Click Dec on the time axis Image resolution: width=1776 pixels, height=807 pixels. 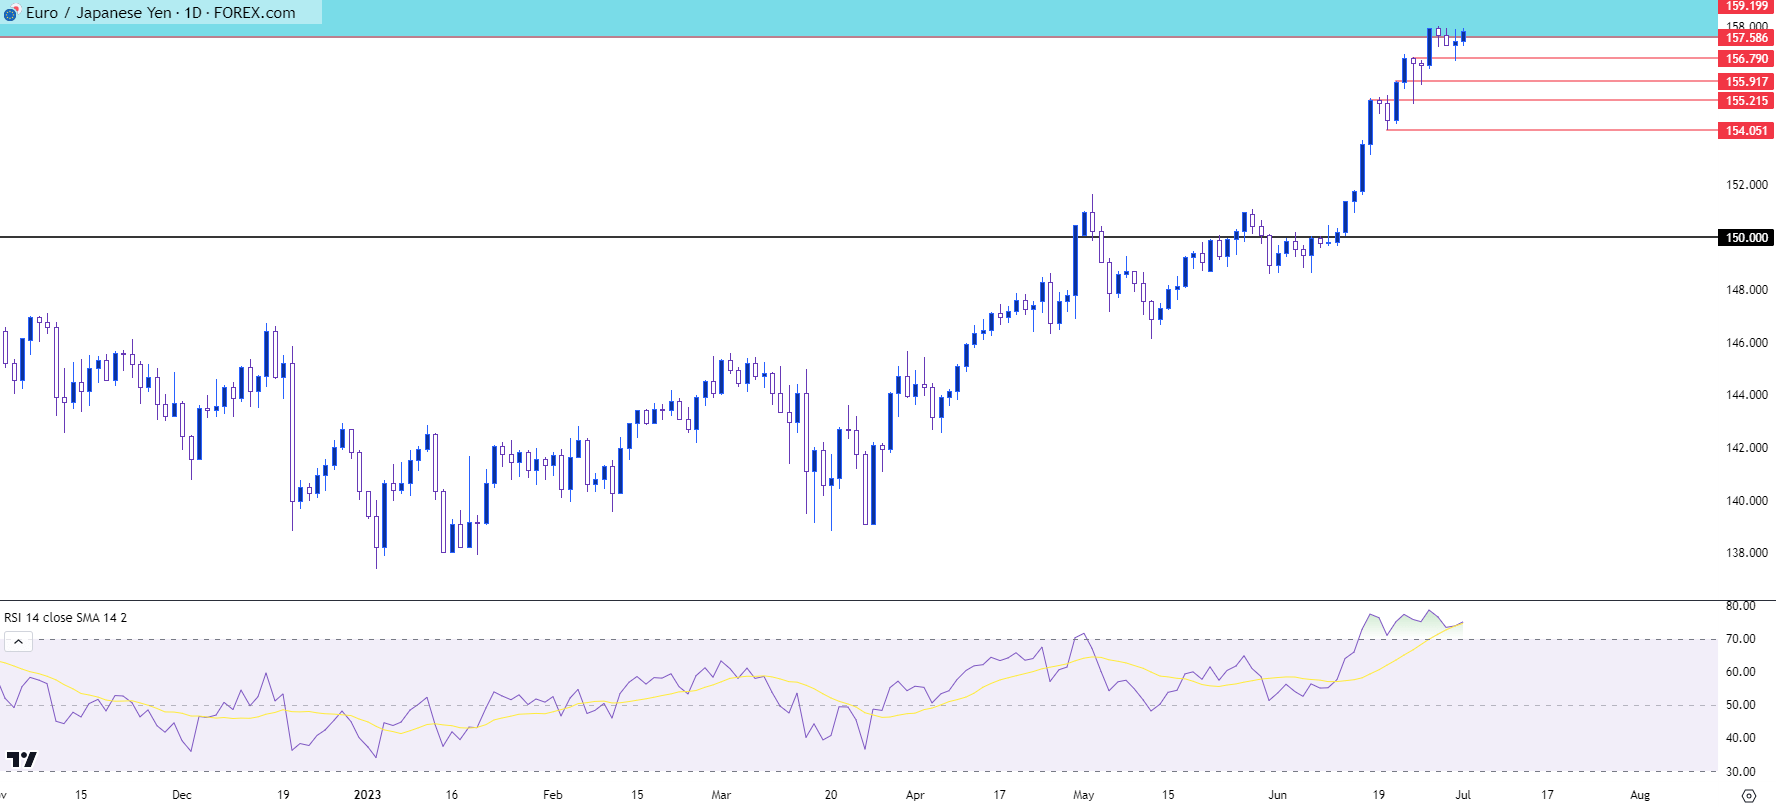182,795
